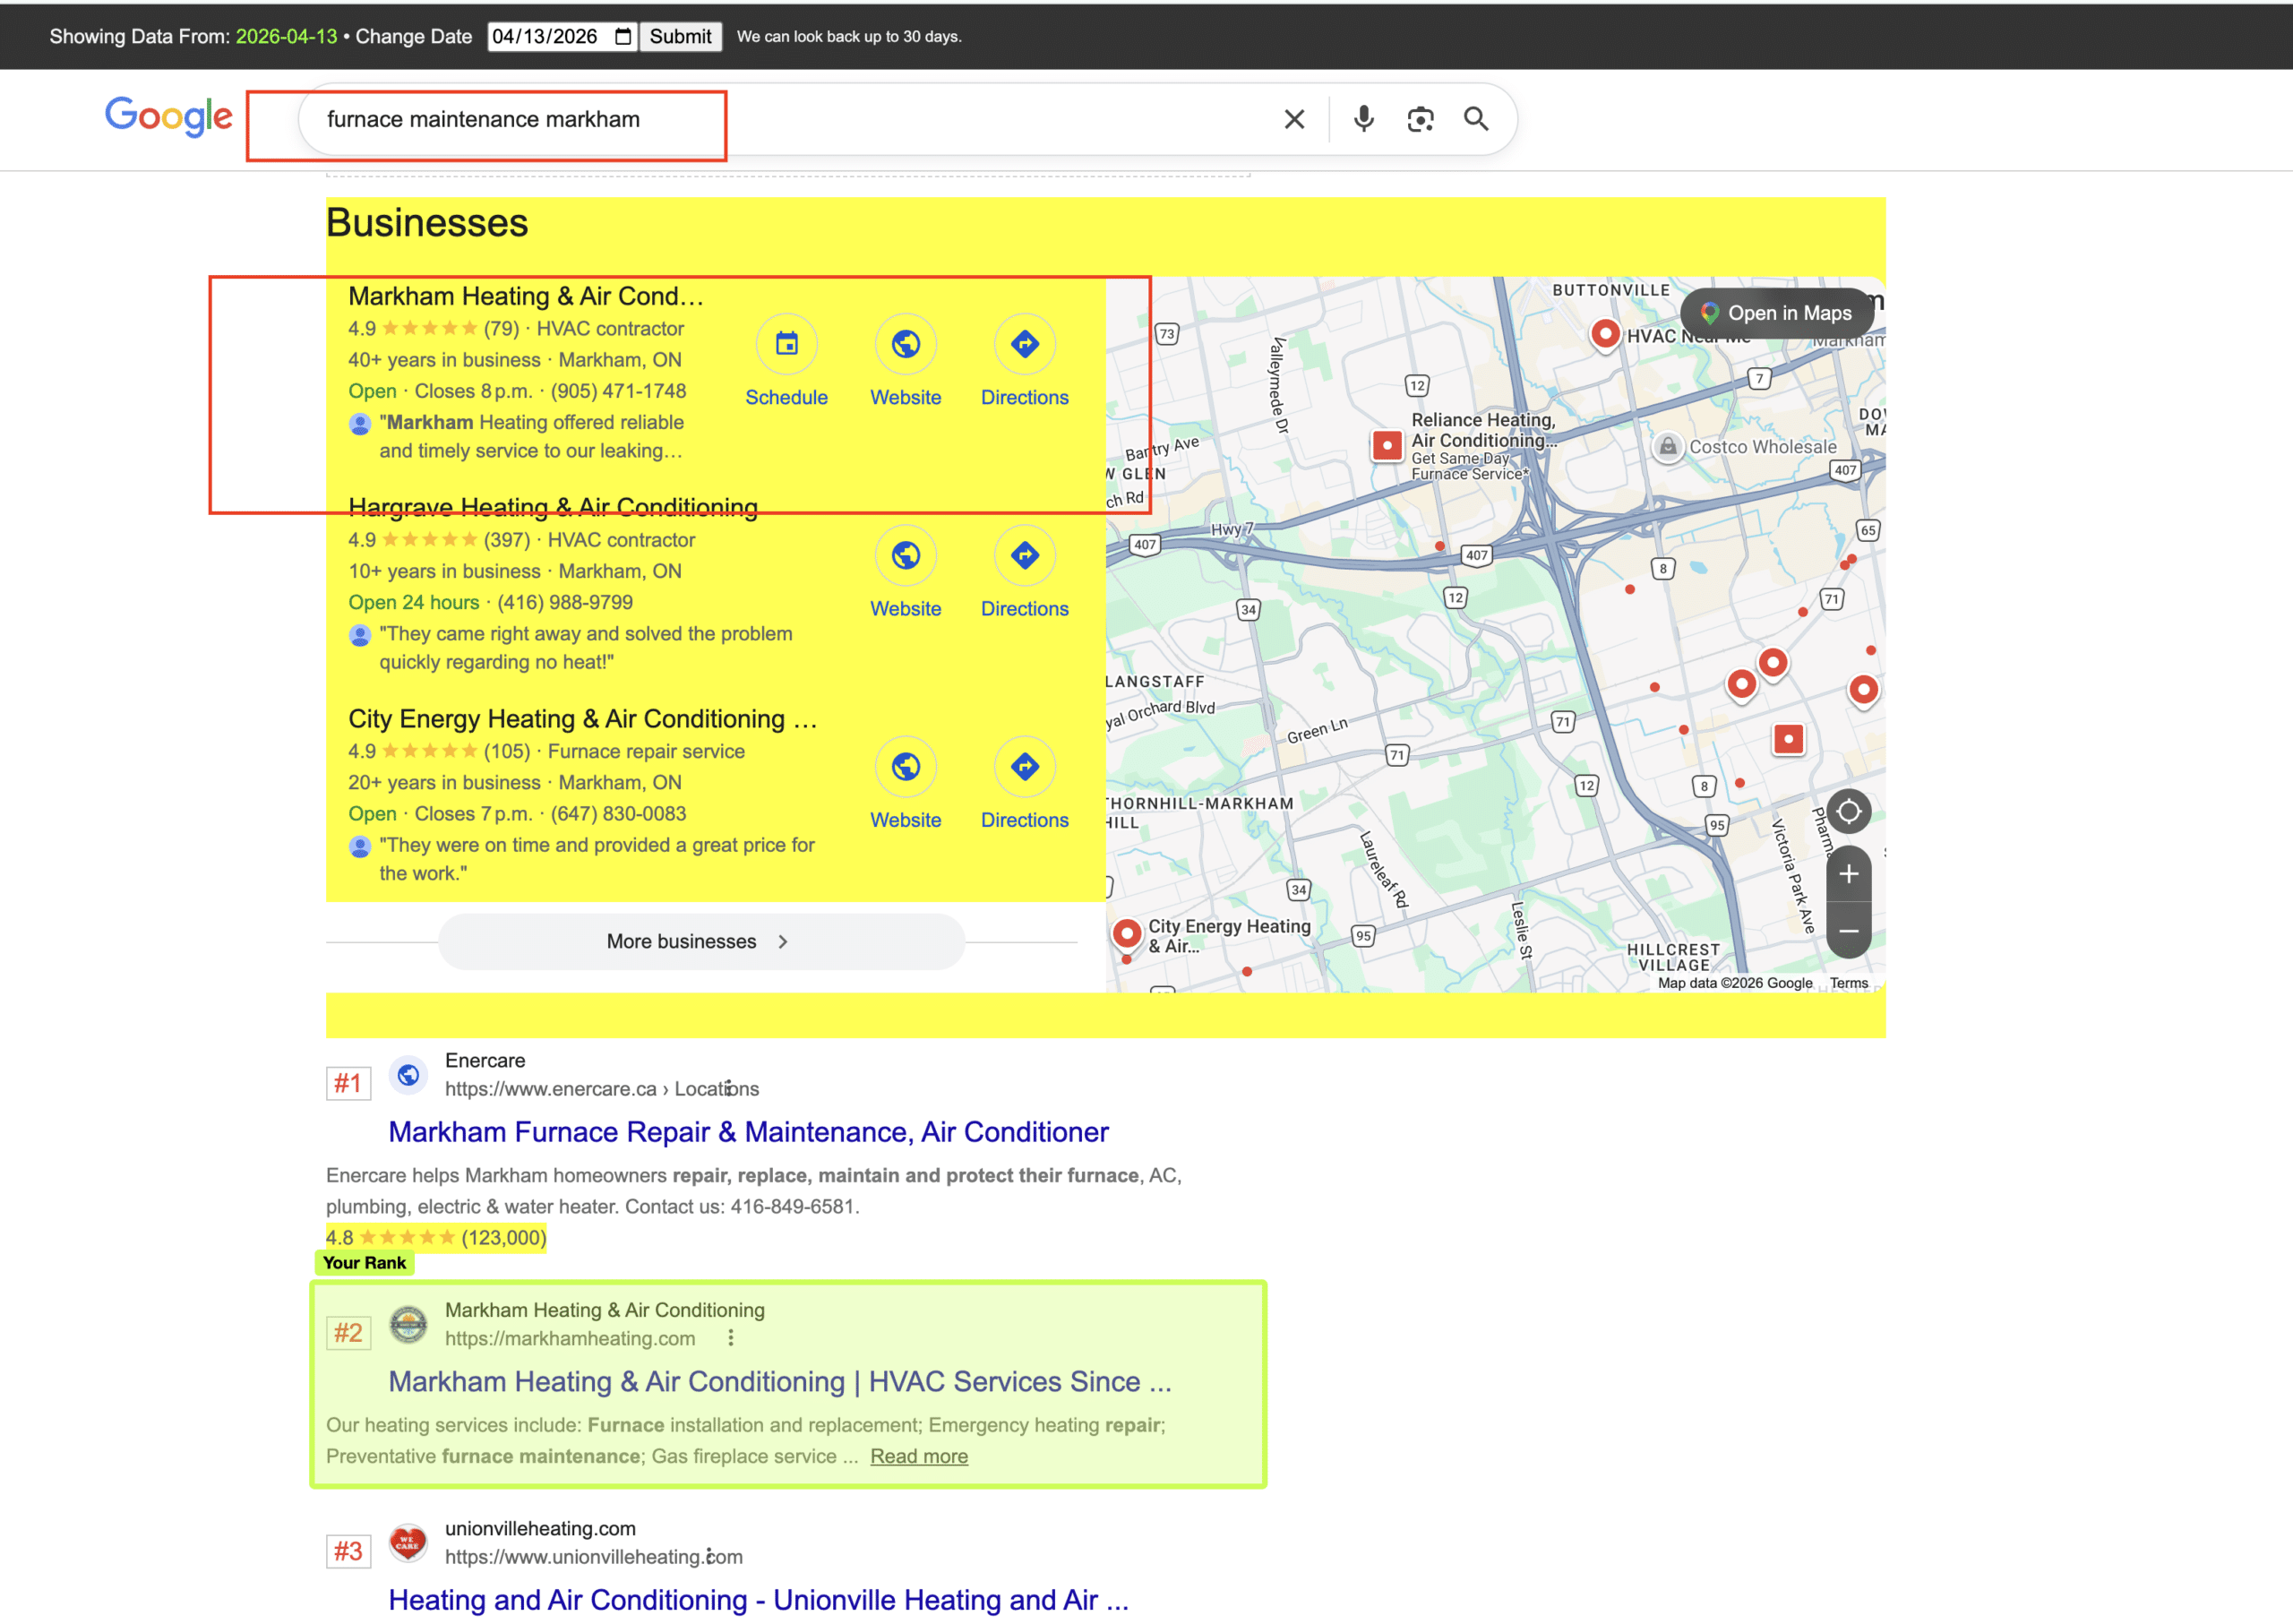Click the map Terms link
This screenshot has height=1624, width=2293.
pyautogui.click(x=1849, y=983)
